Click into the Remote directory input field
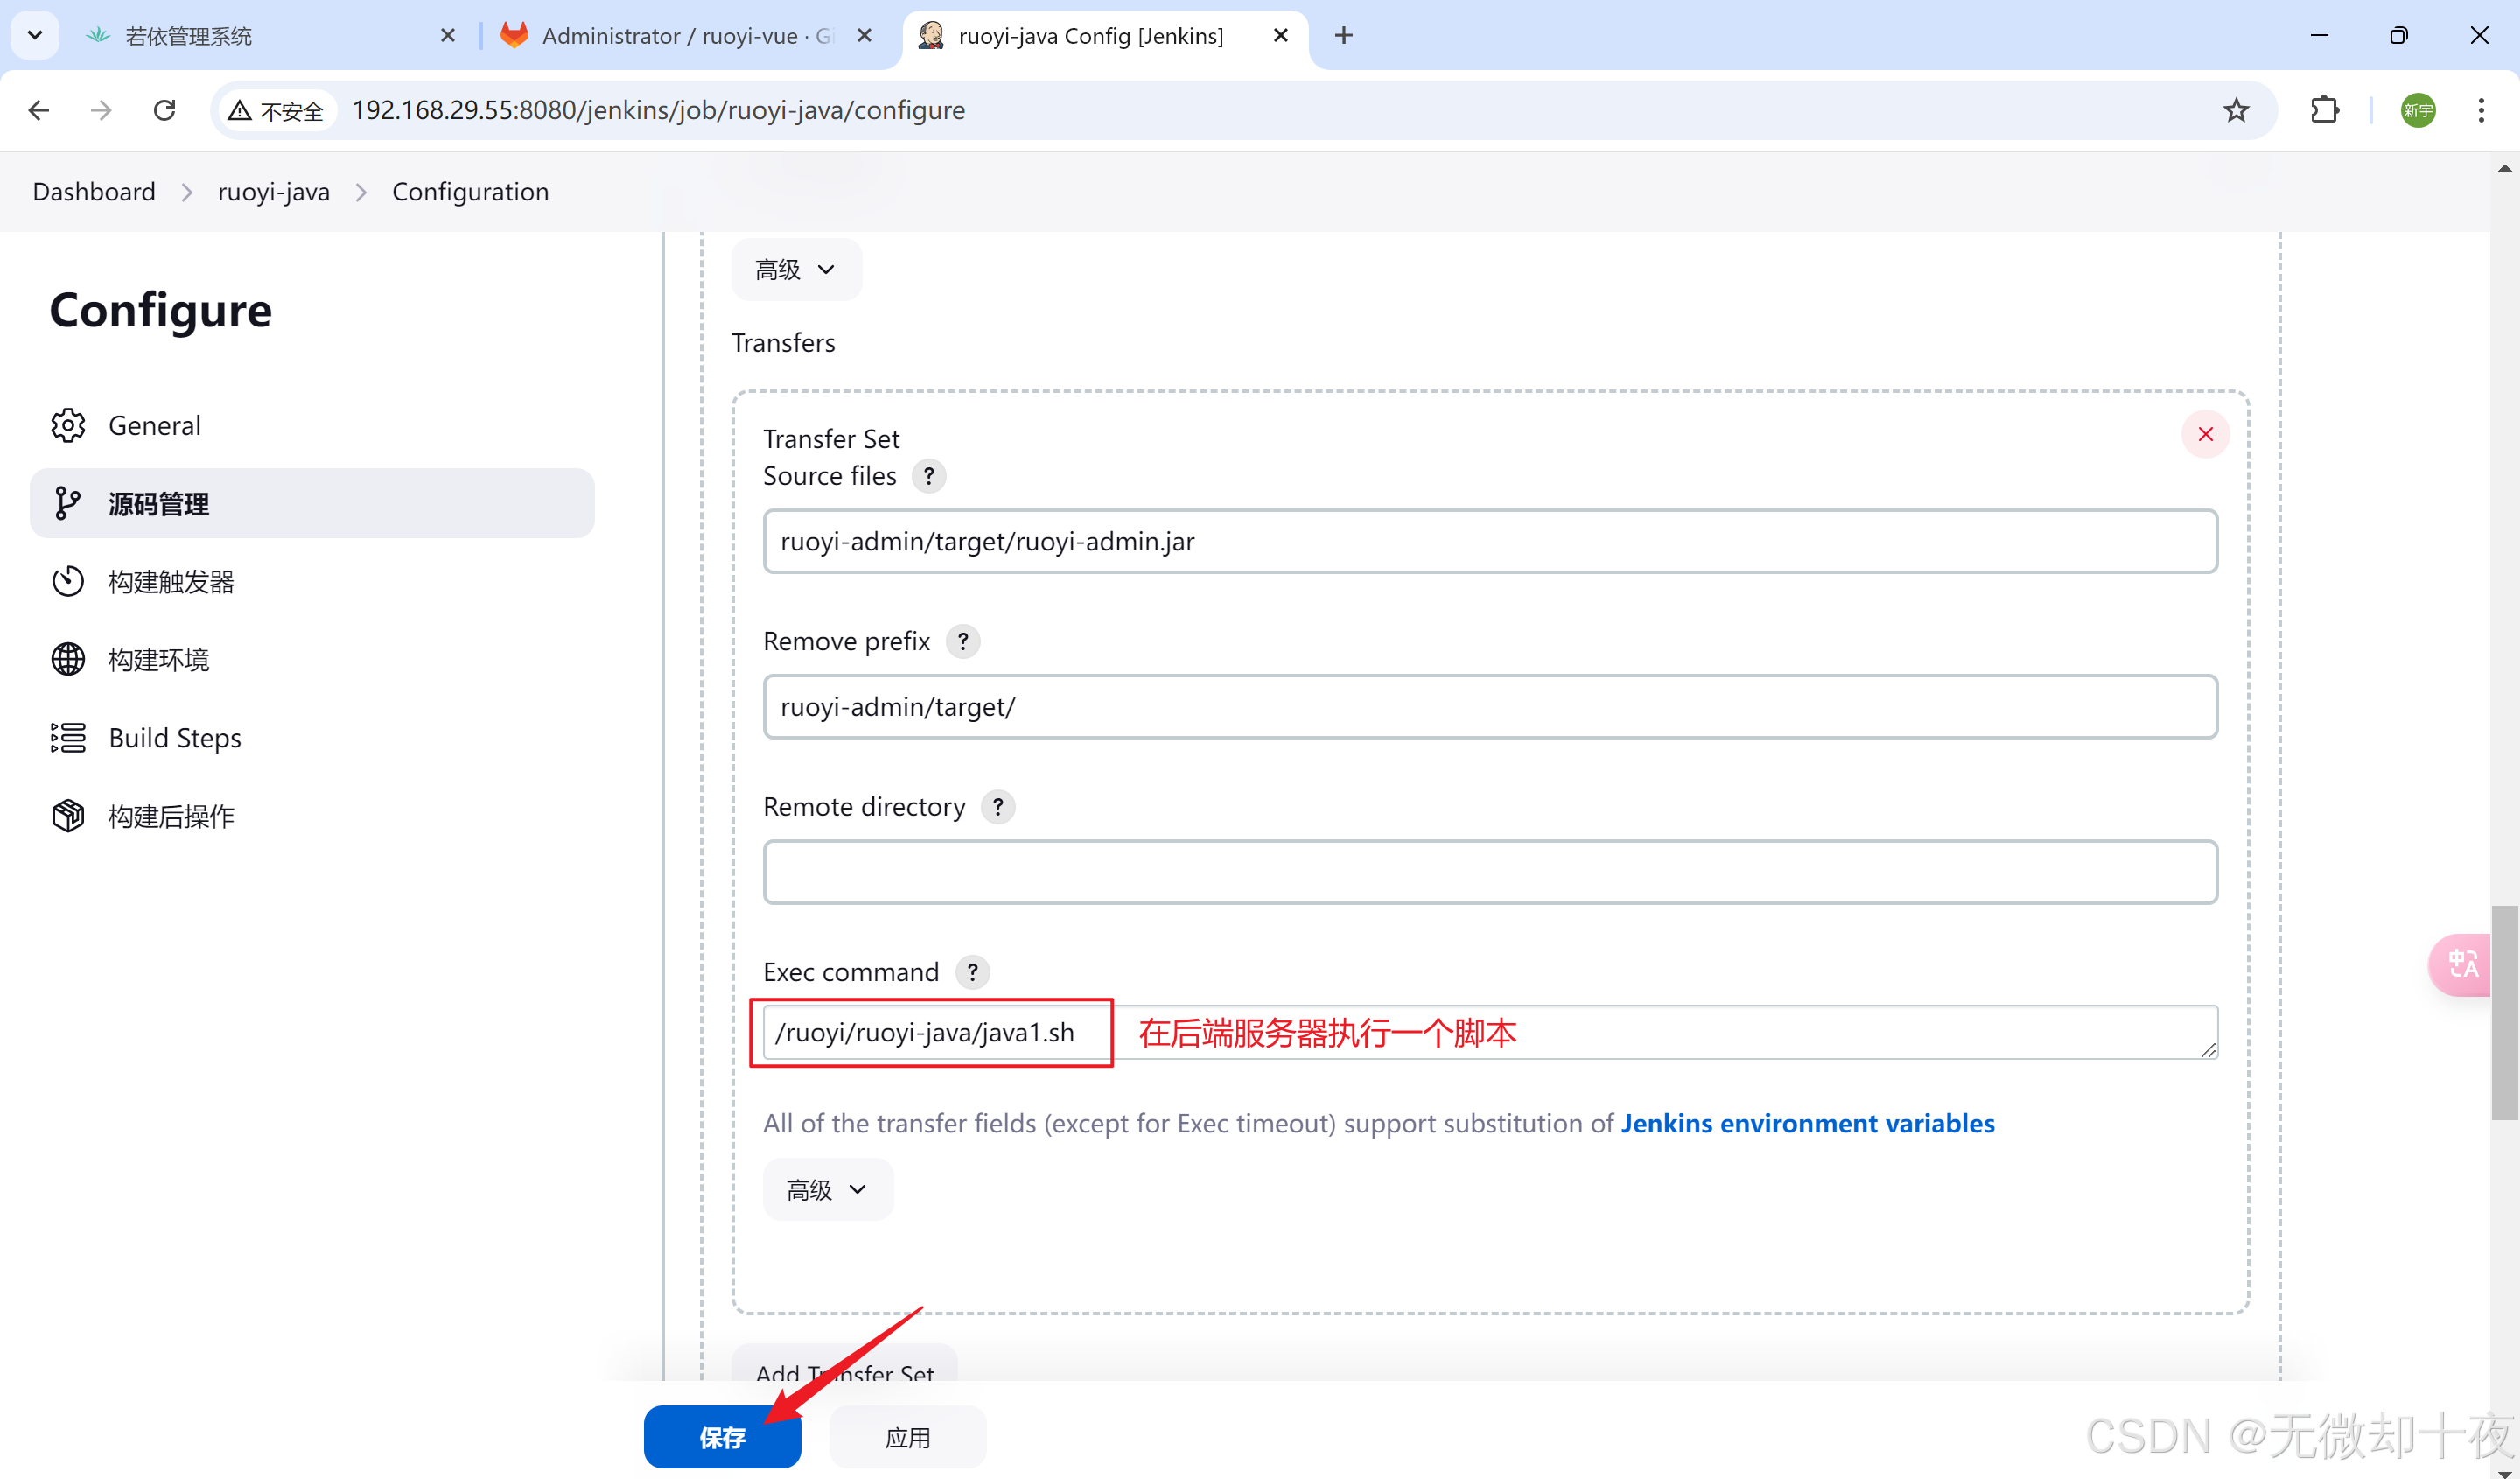This screenshot has width=2520, height=1479. (1489, 872)
